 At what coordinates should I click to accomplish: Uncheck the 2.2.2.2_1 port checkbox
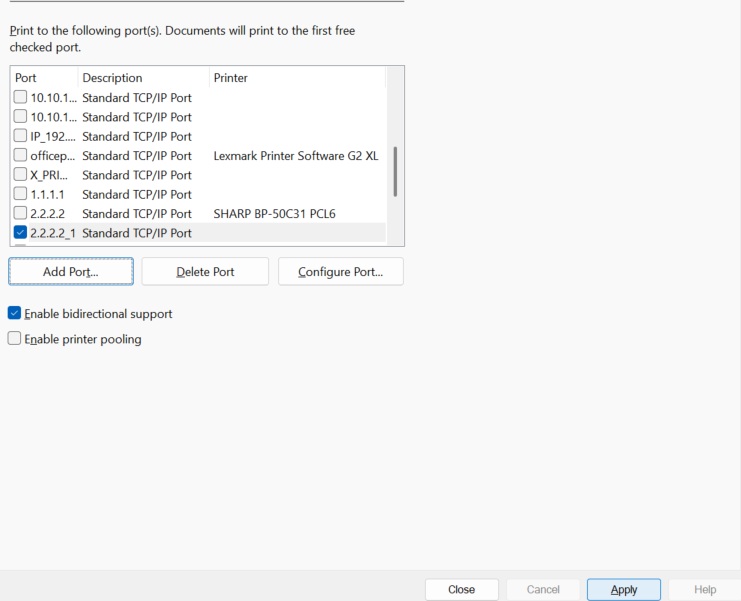tap(21, 233)
